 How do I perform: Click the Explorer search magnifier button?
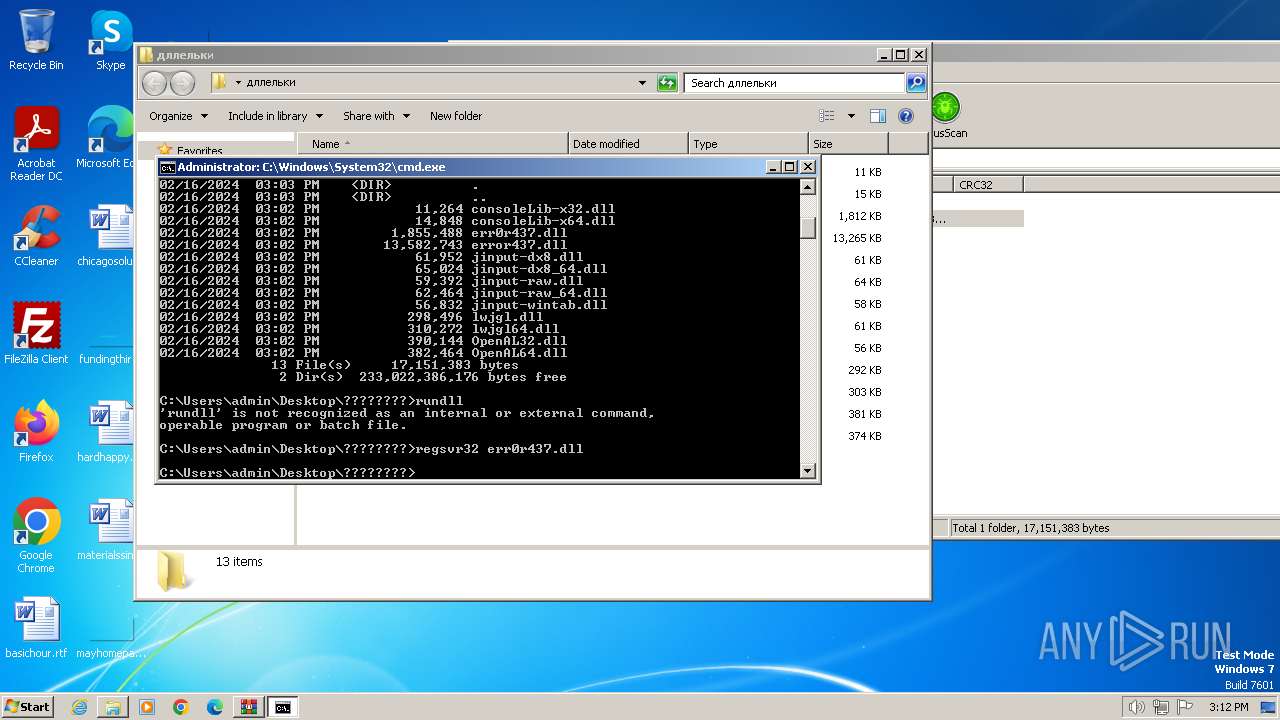tap(916, 83)
